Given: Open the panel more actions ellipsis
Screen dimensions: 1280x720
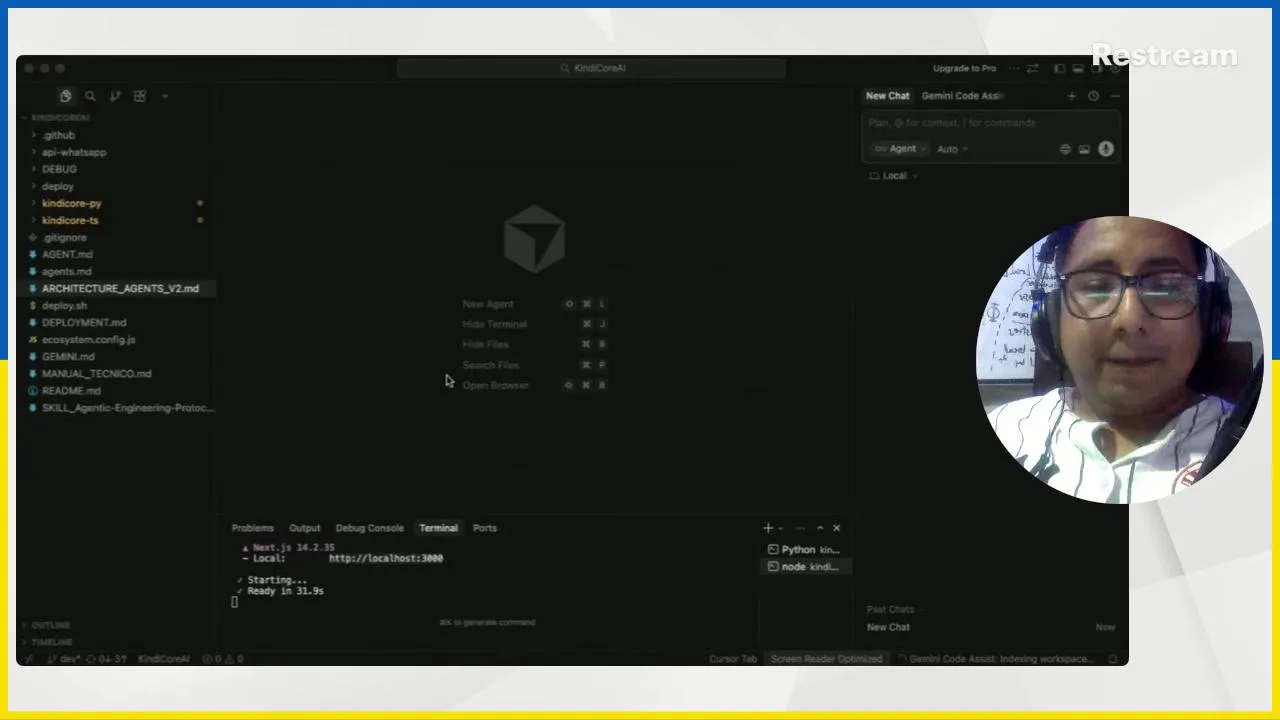Looking at the screenshot, I should click(x=800, y=528).
